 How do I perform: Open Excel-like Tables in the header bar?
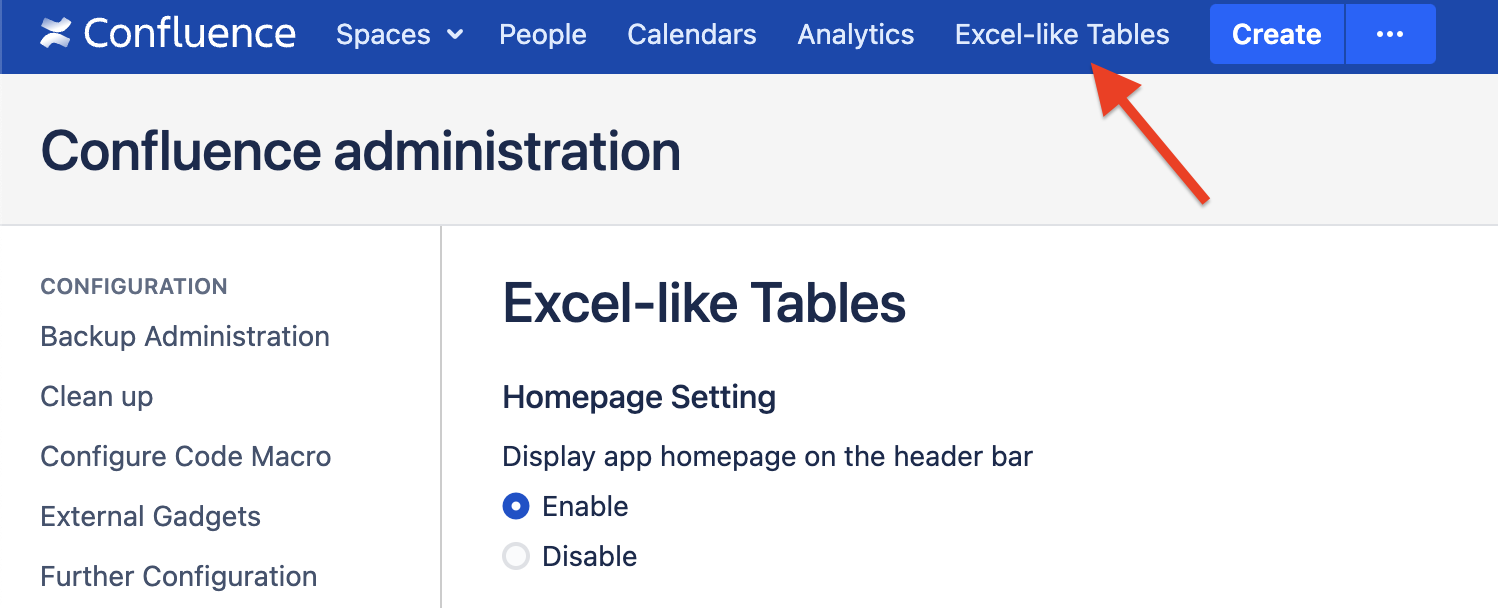click(x=1062, y=35)
